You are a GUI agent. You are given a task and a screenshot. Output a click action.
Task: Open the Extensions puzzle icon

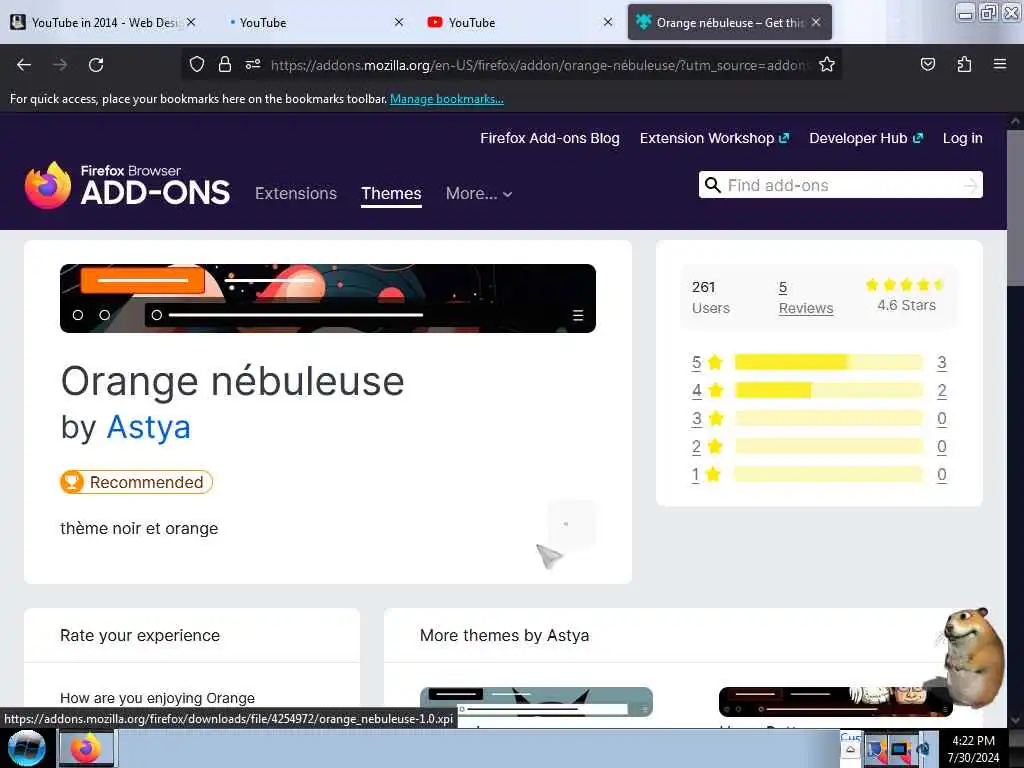[x=964, y=65]
